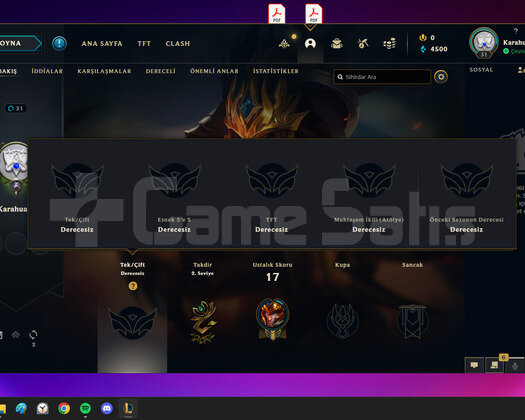Click League of Legends taskbar icon
The width and height of the screenshot is (525, 420).
128,408
